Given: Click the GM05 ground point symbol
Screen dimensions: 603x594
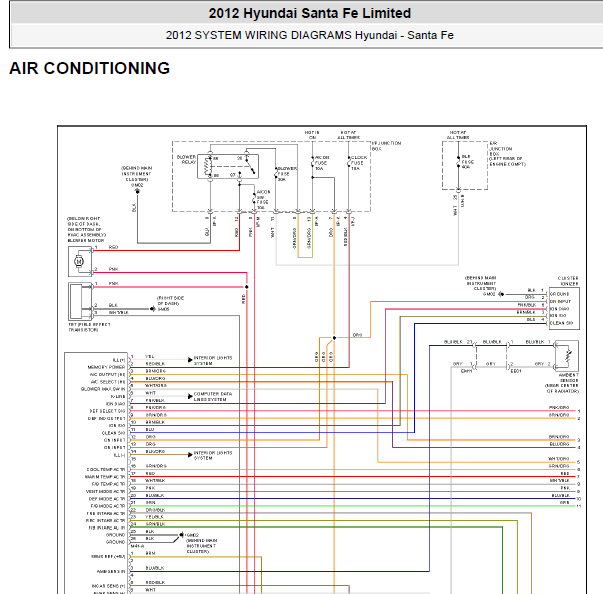Looking at the screenshot, I should pyautogui.click(x=153, y=309).
